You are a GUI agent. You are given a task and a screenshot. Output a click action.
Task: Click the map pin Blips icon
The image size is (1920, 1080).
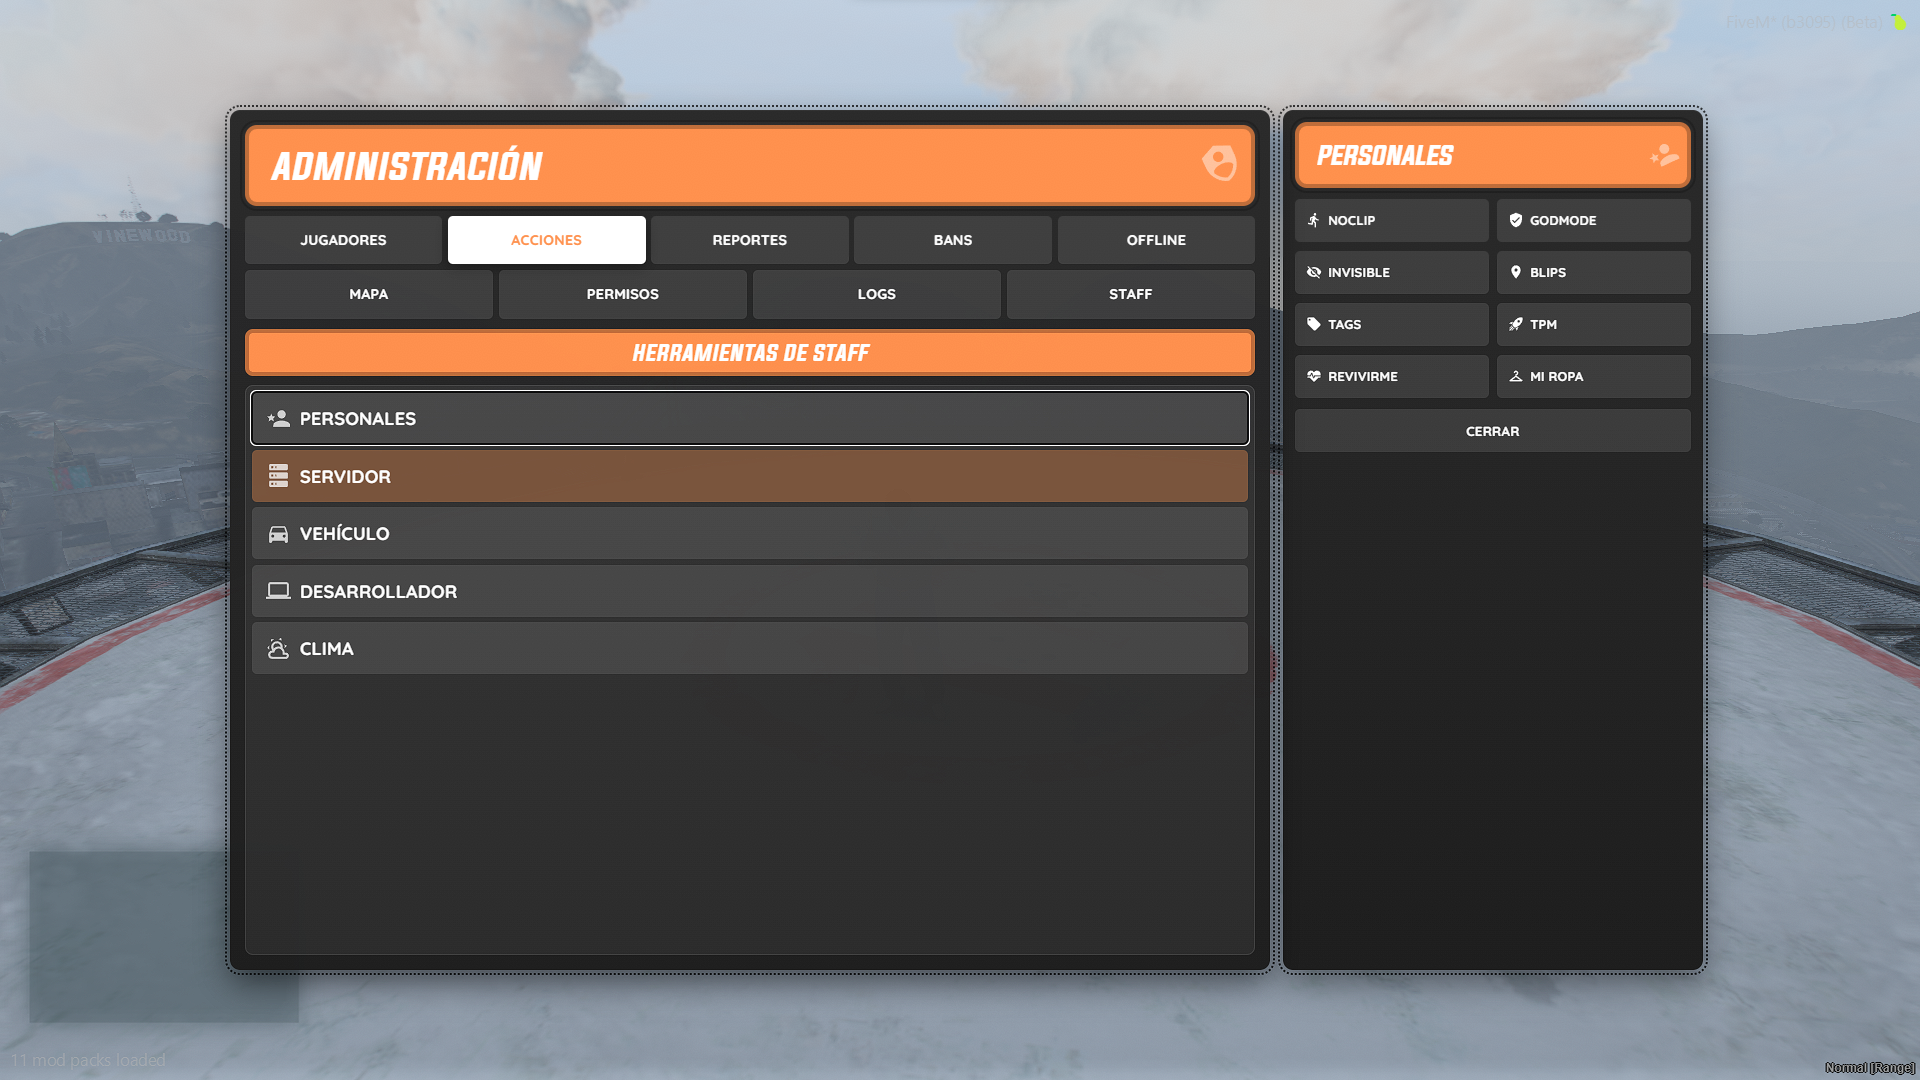(x=1516, y=272)
